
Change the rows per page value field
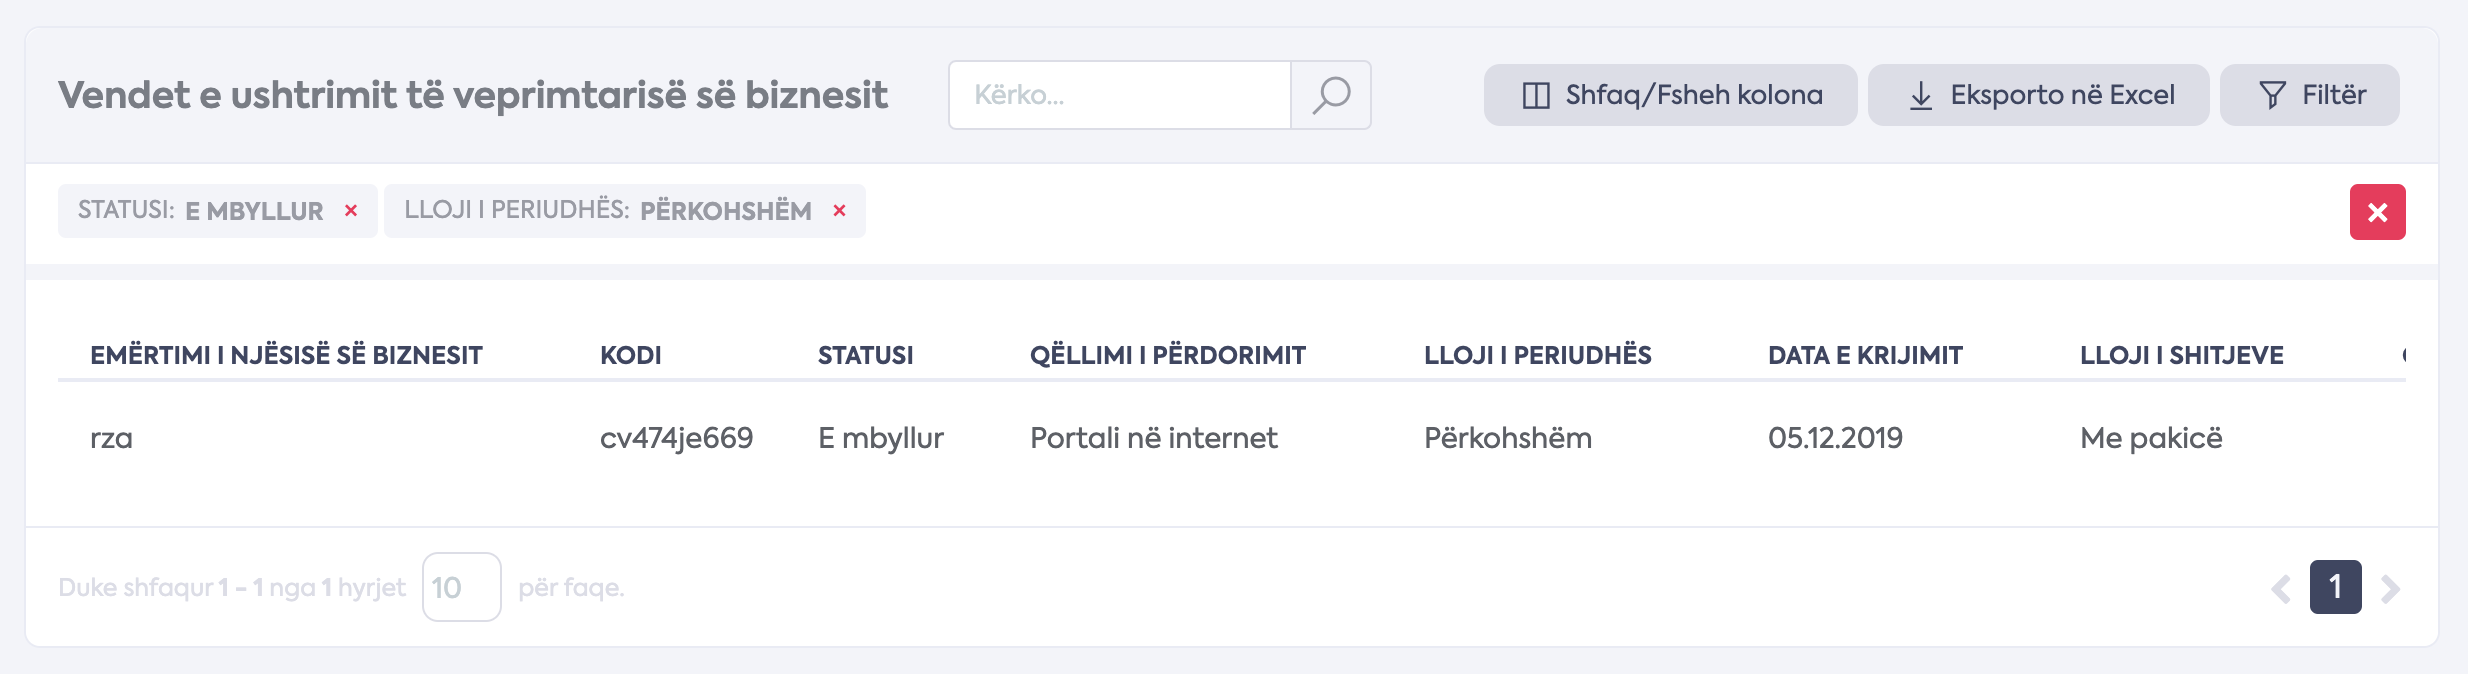pyautogui.click(x=461, y=587)
